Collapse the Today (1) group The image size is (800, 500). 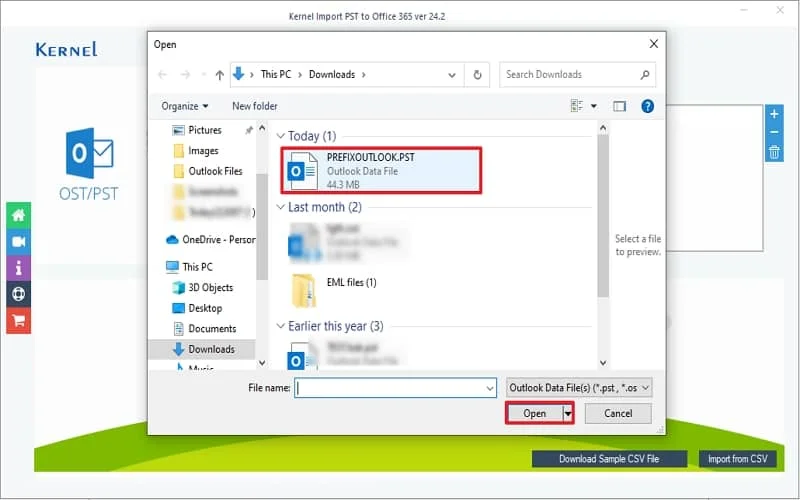tap(280, 136)
